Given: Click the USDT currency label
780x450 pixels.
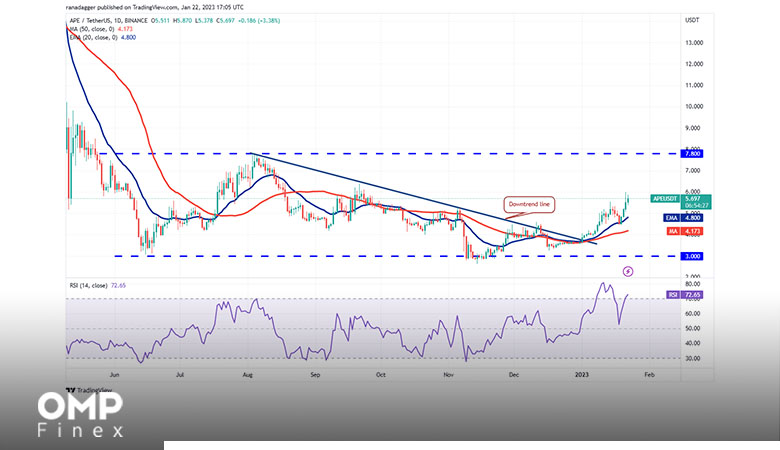Looking at the screenshot, I should point(692,20).
